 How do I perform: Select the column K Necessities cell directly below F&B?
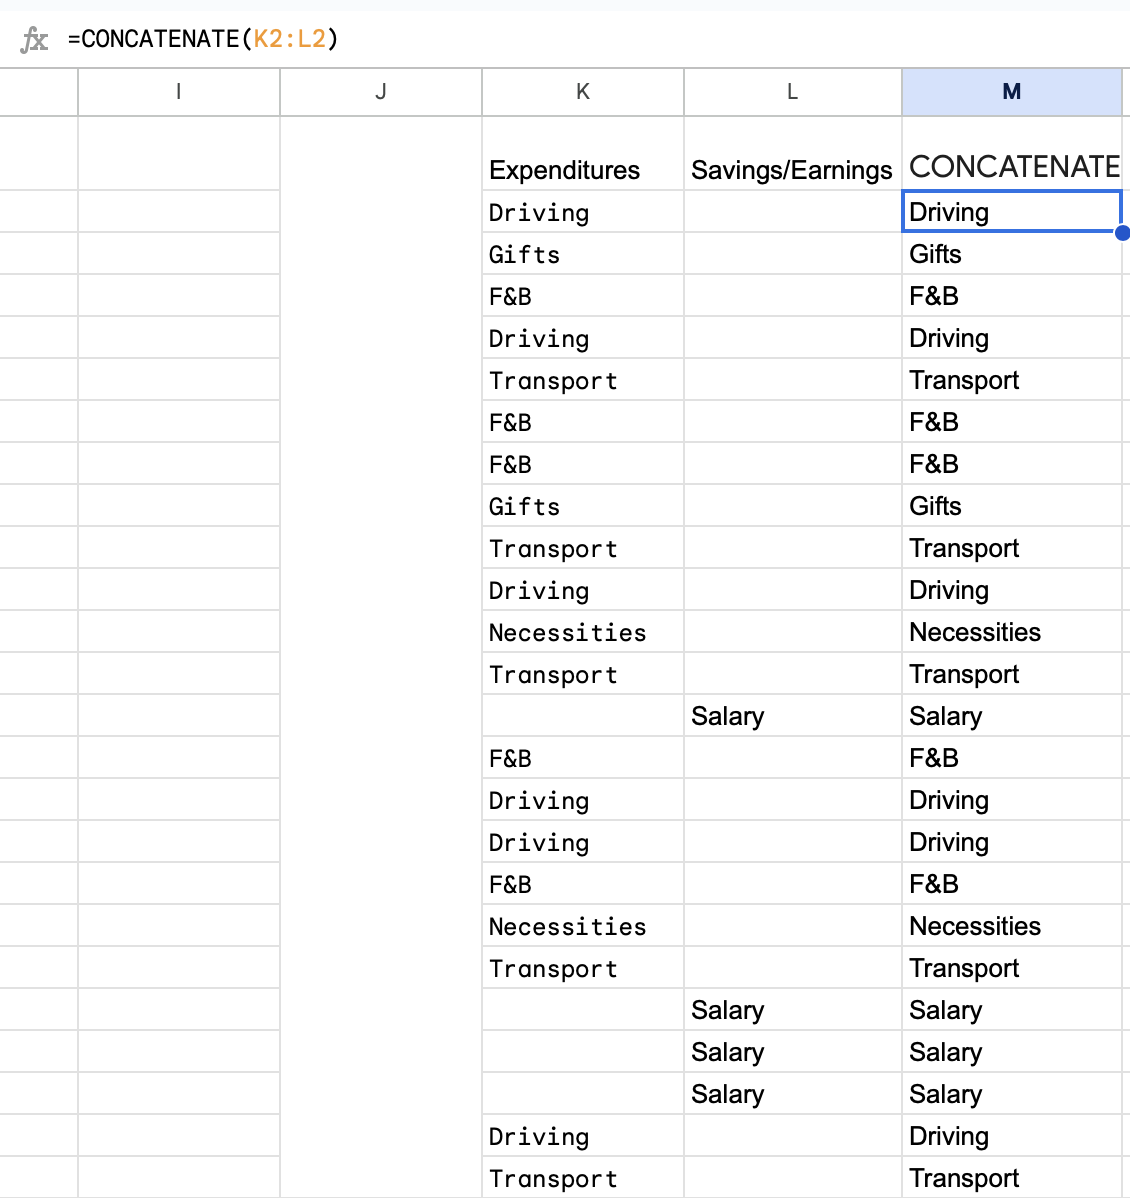tap(583, 926)
